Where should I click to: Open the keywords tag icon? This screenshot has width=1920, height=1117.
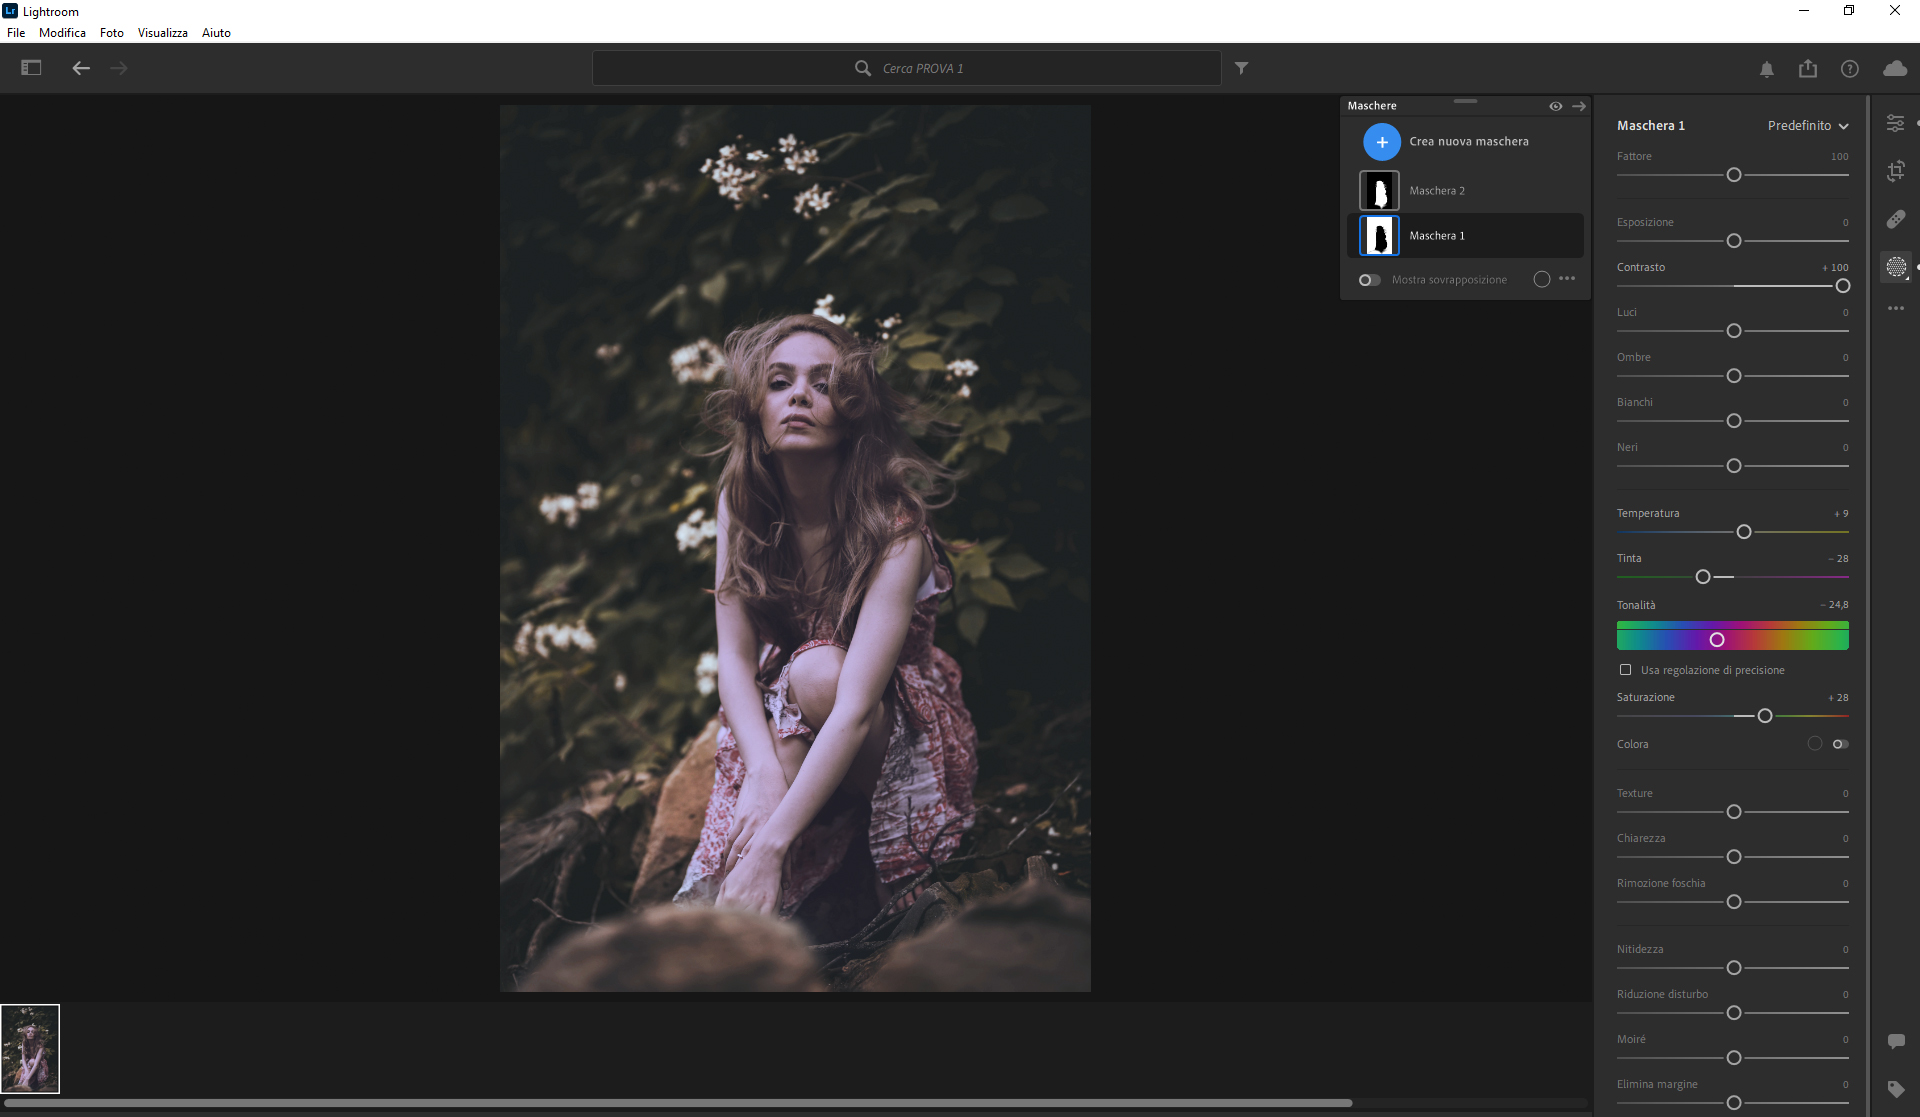[1895, 1088]
